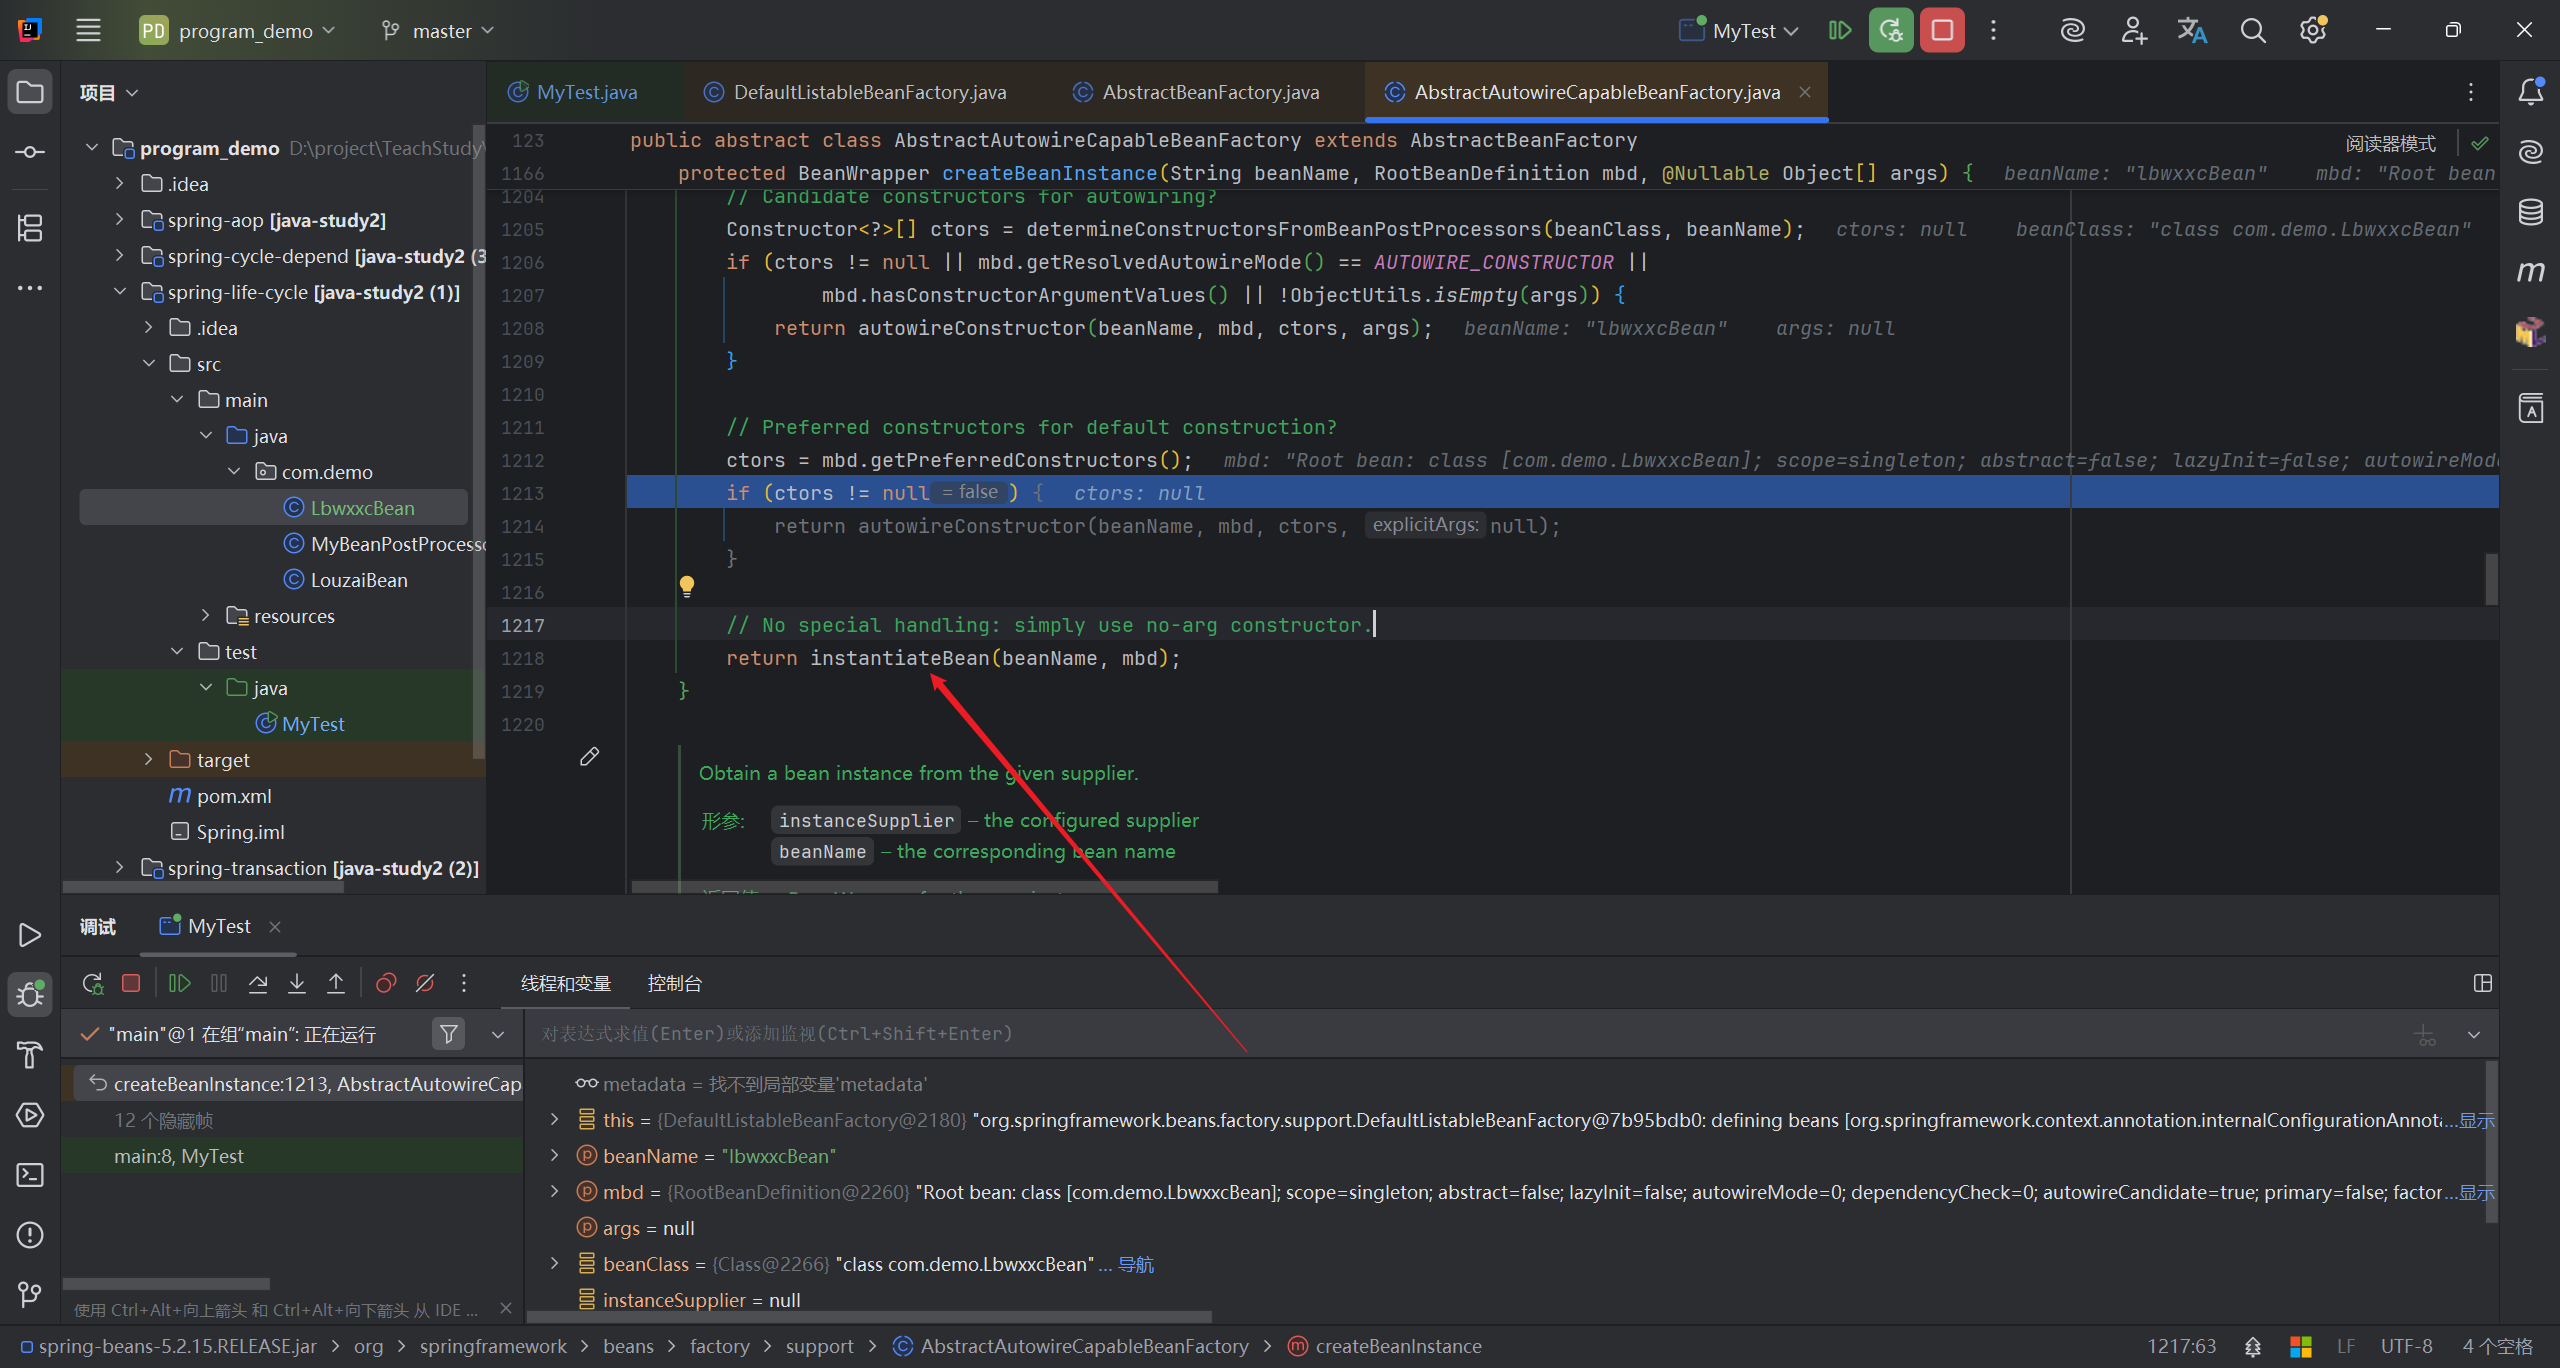Expand the target folder in project tree
Viewport: 2560px width, 1368px height.
click(x=149, y=760)
